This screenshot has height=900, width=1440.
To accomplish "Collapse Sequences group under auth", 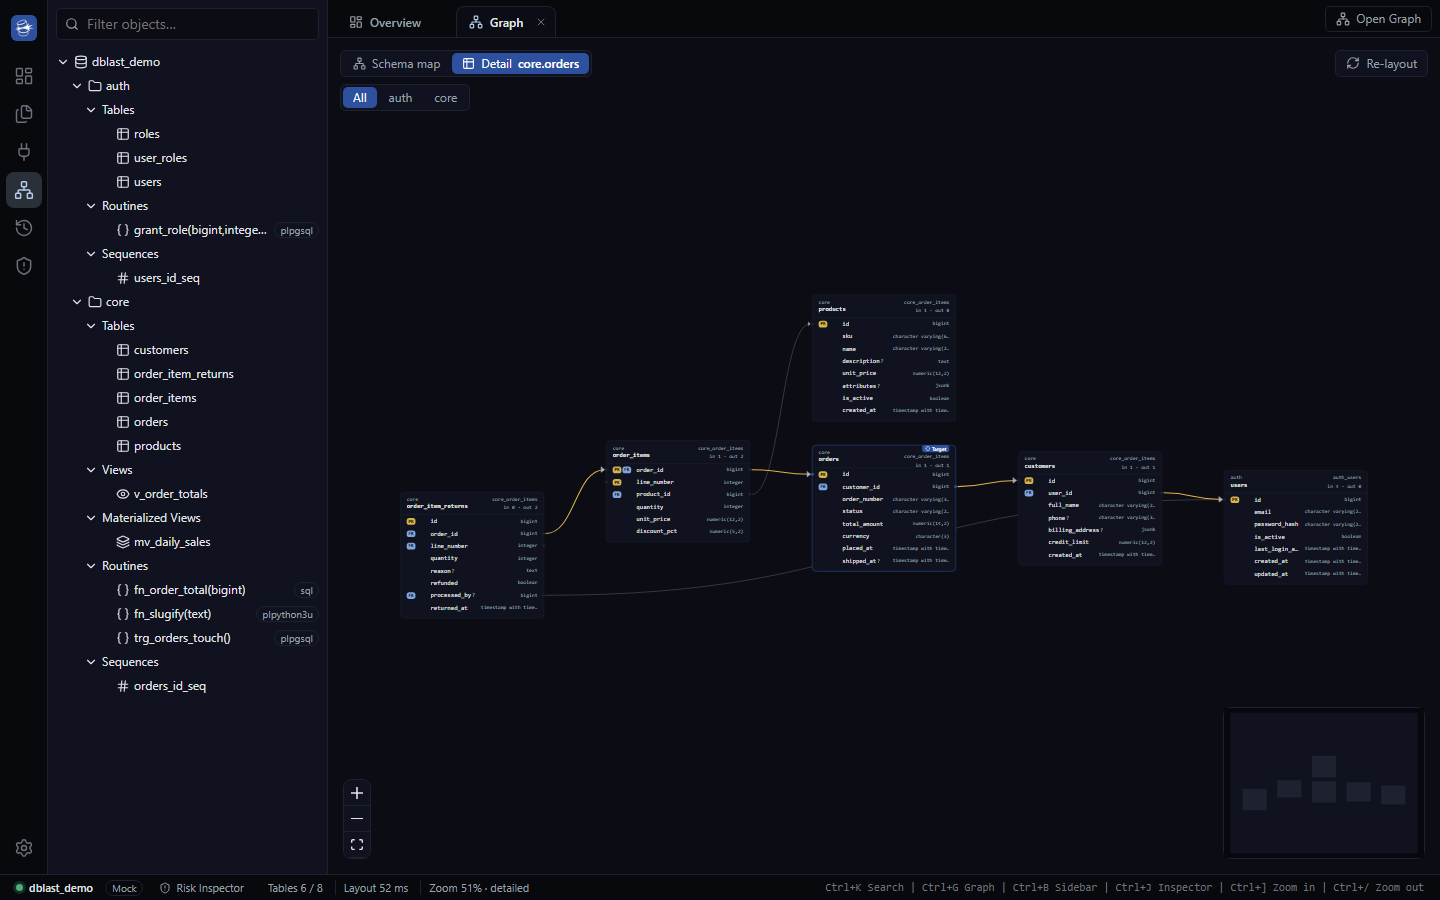I will pos(91,254).
